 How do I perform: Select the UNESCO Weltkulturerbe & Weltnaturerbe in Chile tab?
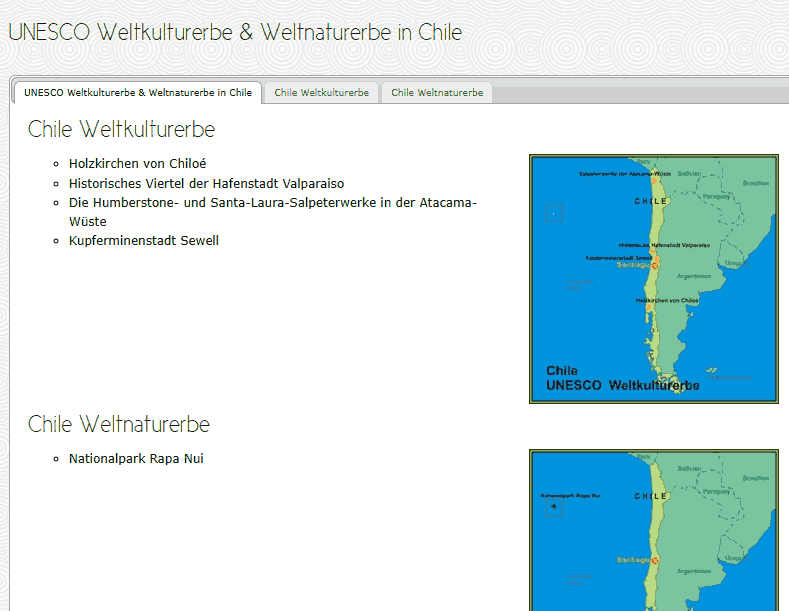pyautogui.click(x=138, y=93)
